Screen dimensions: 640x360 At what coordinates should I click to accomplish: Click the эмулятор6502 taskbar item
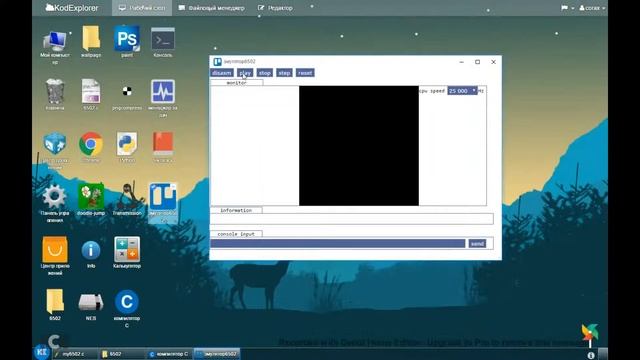coord(217,354)
